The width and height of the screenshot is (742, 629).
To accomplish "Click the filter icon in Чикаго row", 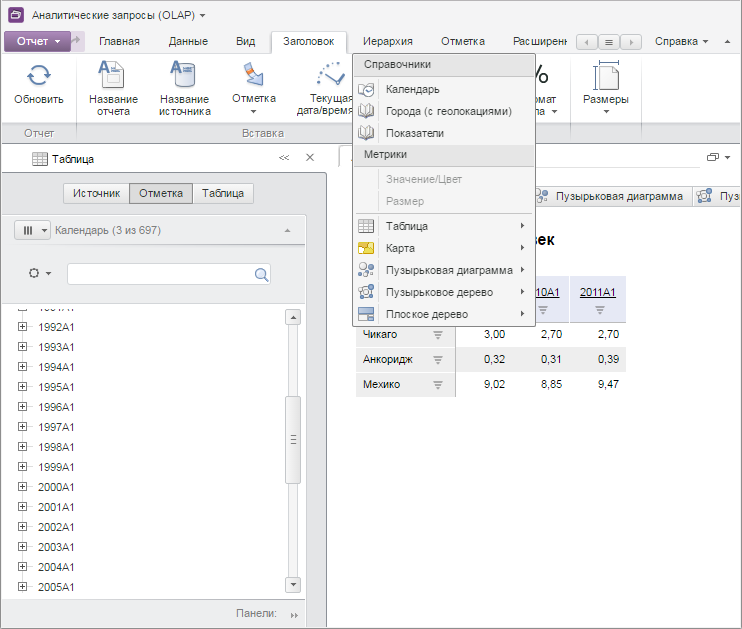I will point(437,334).
